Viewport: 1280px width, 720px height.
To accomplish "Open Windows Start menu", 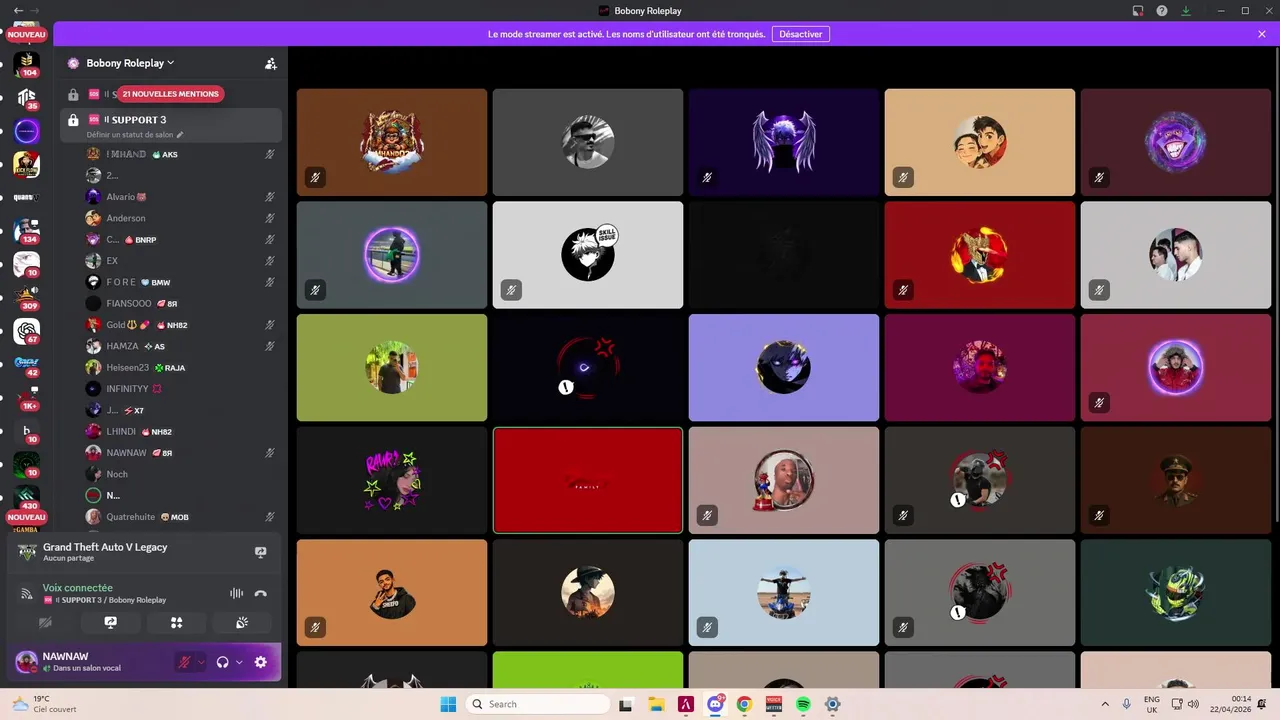I will coord(448,704).
